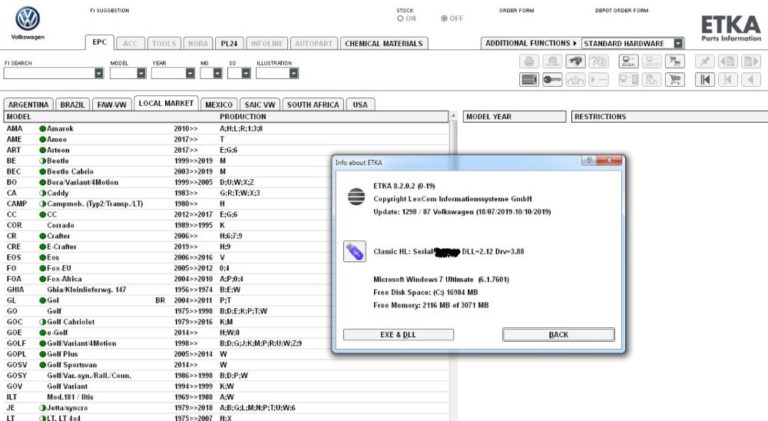Select the FAW-VW market tab

coord(112,105)
